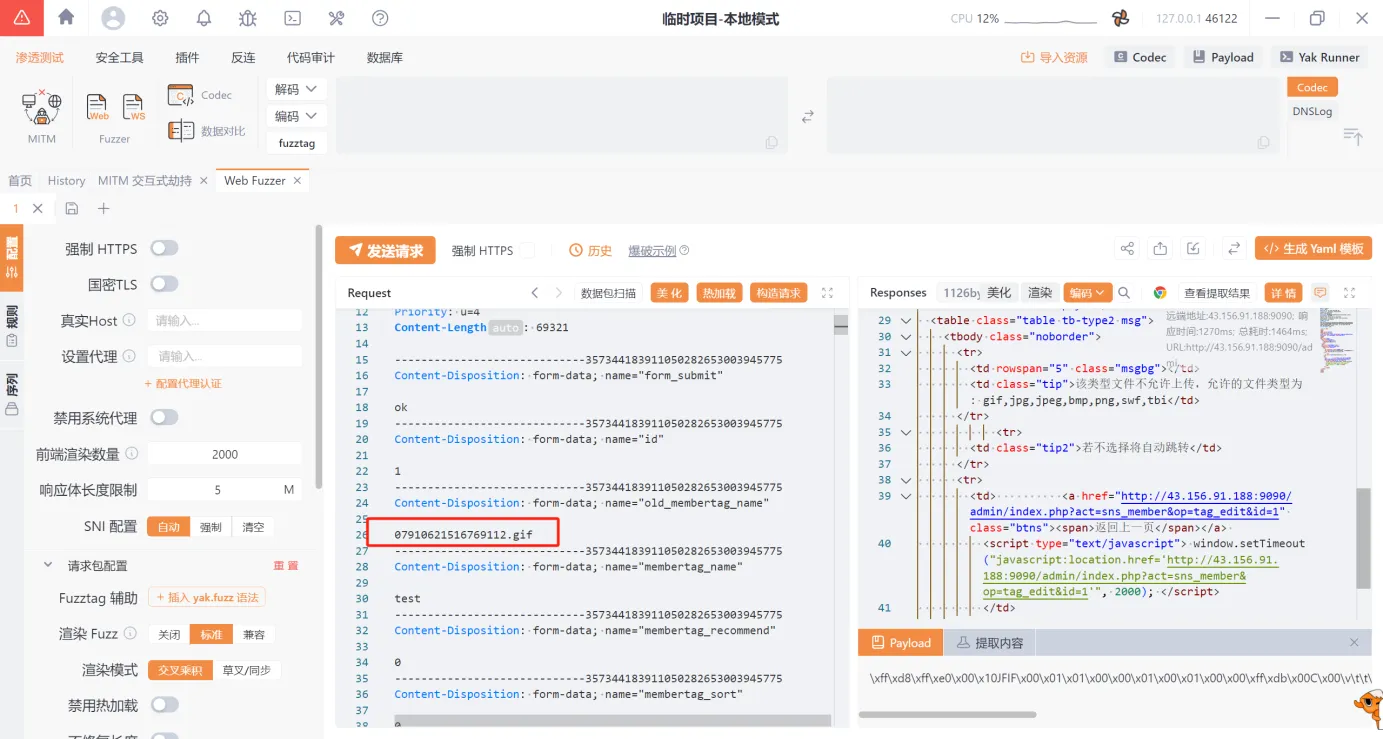Image resolution: width=1383 pixels, height=739 pixels.
Task: Open the Web Fuzzer tool icon
Action: pos(97,107)
